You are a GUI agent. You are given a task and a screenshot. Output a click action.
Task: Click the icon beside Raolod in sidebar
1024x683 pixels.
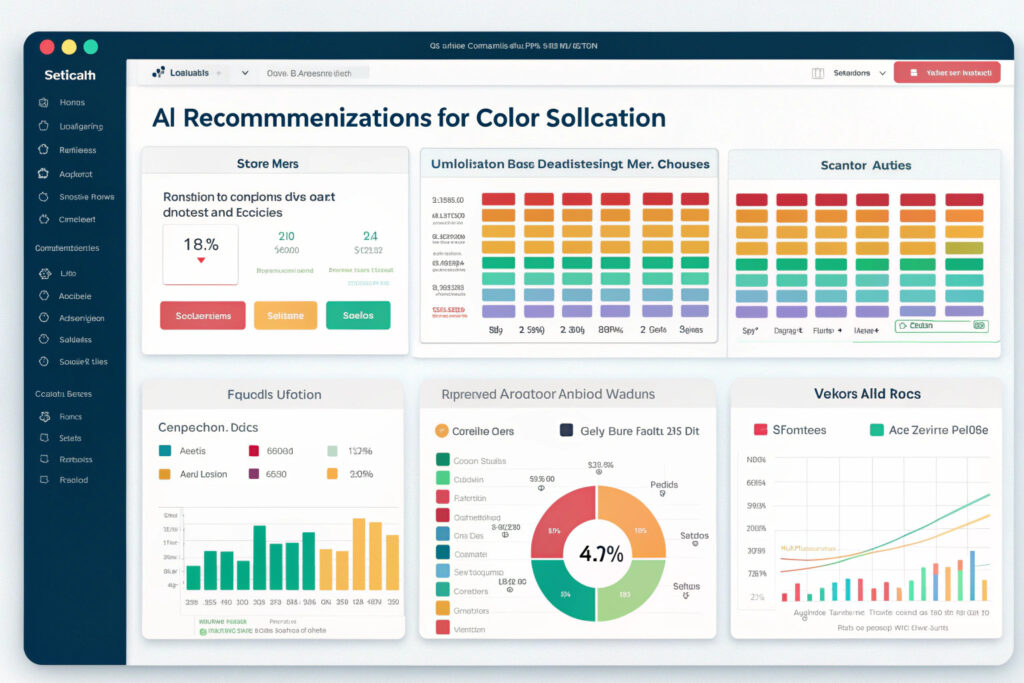pos(42,480)
